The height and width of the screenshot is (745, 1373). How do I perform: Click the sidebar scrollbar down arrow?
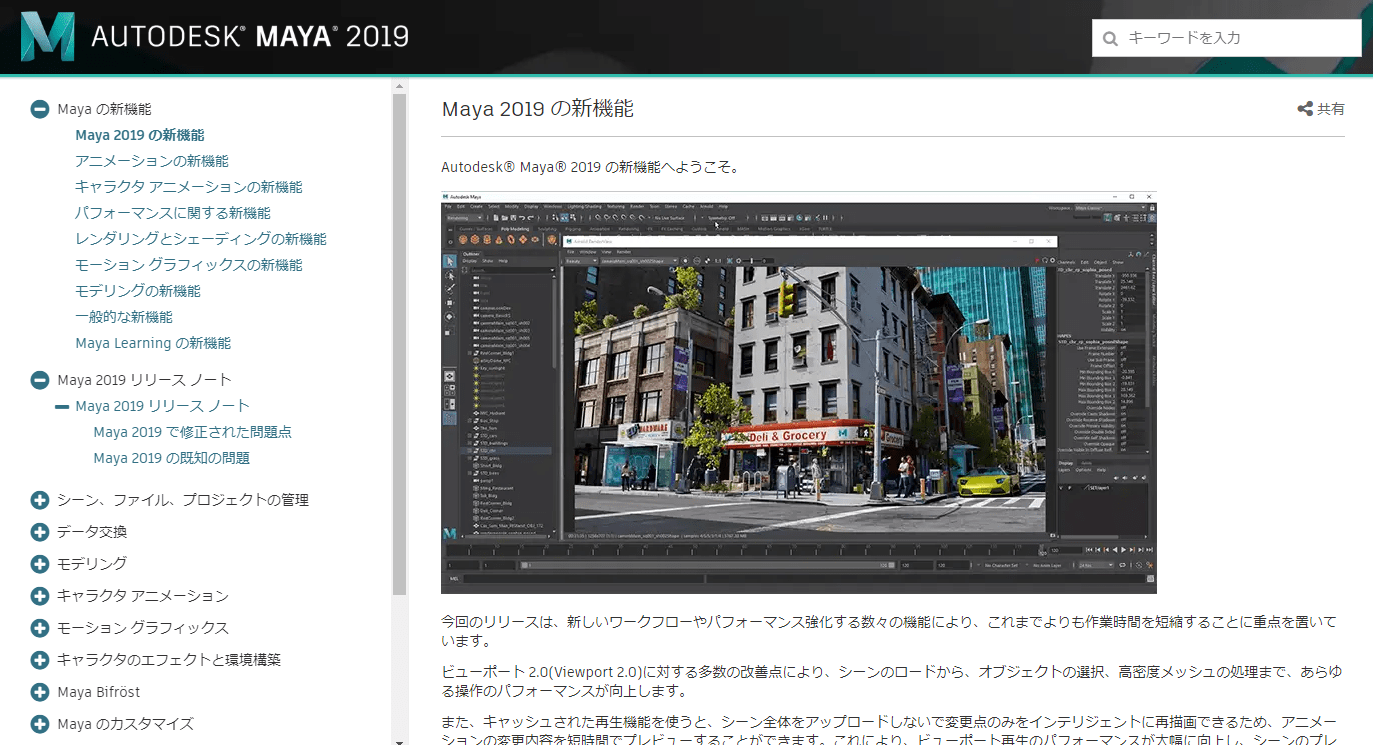[x=399, y=741]
